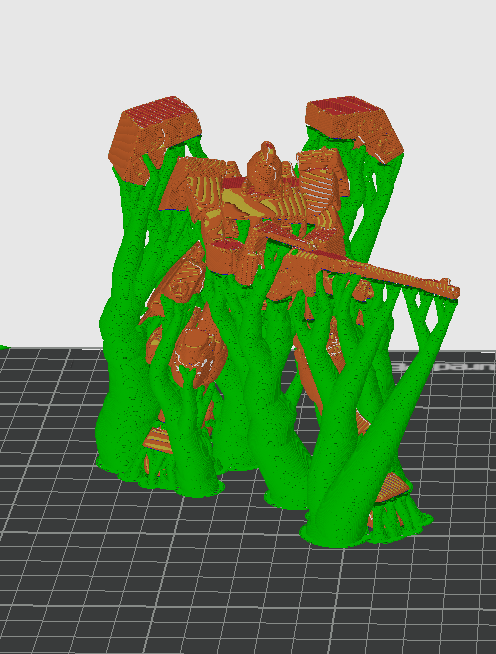Click red top surface of left shoulder block
The width and height of the screenshot is (496, 654).
[x=159, y=111]
